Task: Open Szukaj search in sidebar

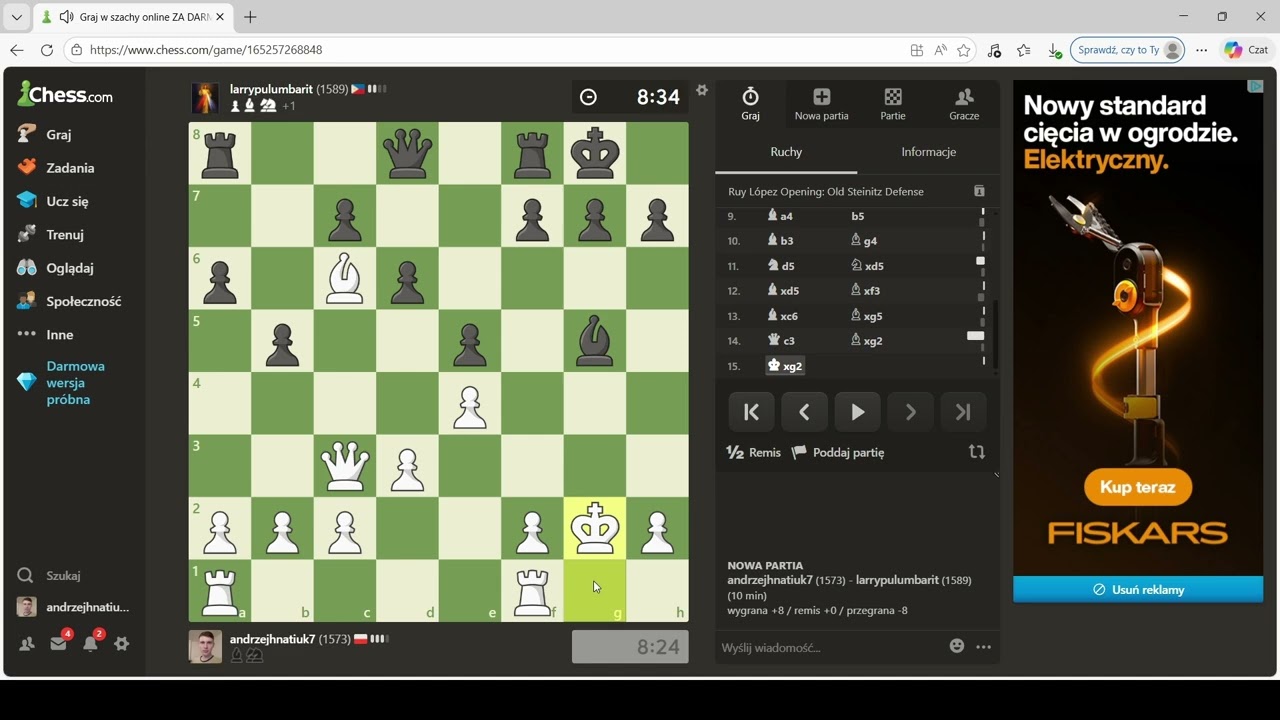Action: pos(49,576)
